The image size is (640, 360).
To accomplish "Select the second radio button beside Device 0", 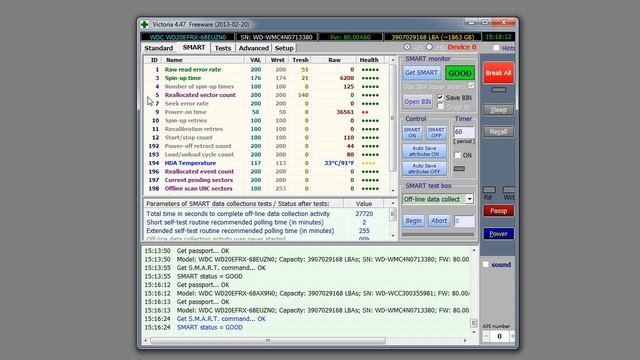I will point(429,47).
